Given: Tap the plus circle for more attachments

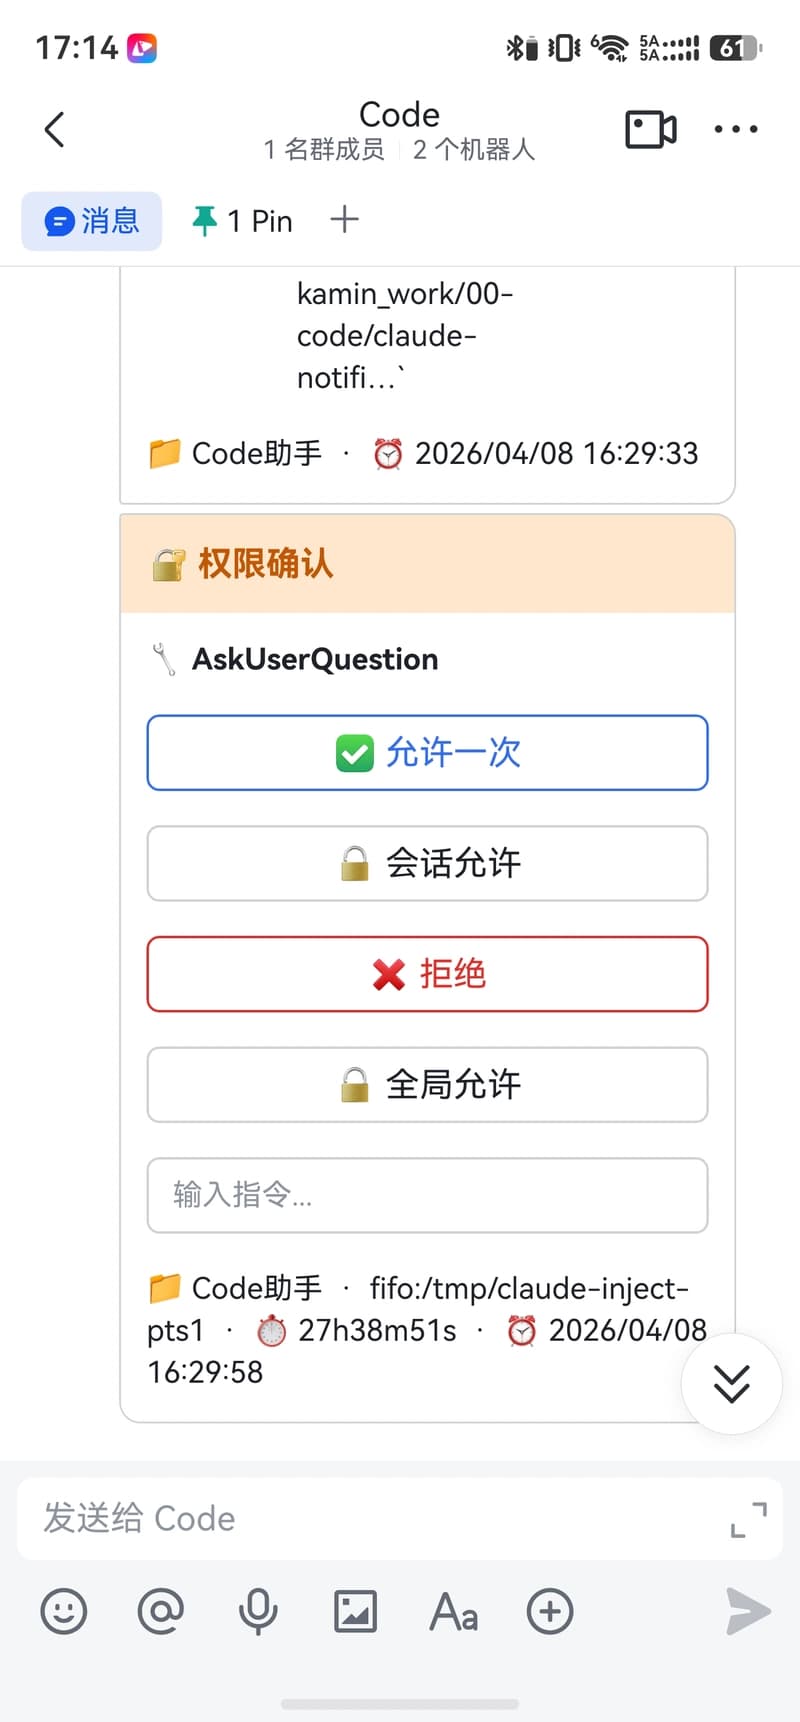Looking at the screenshot, I should (x=550, y=1612).
